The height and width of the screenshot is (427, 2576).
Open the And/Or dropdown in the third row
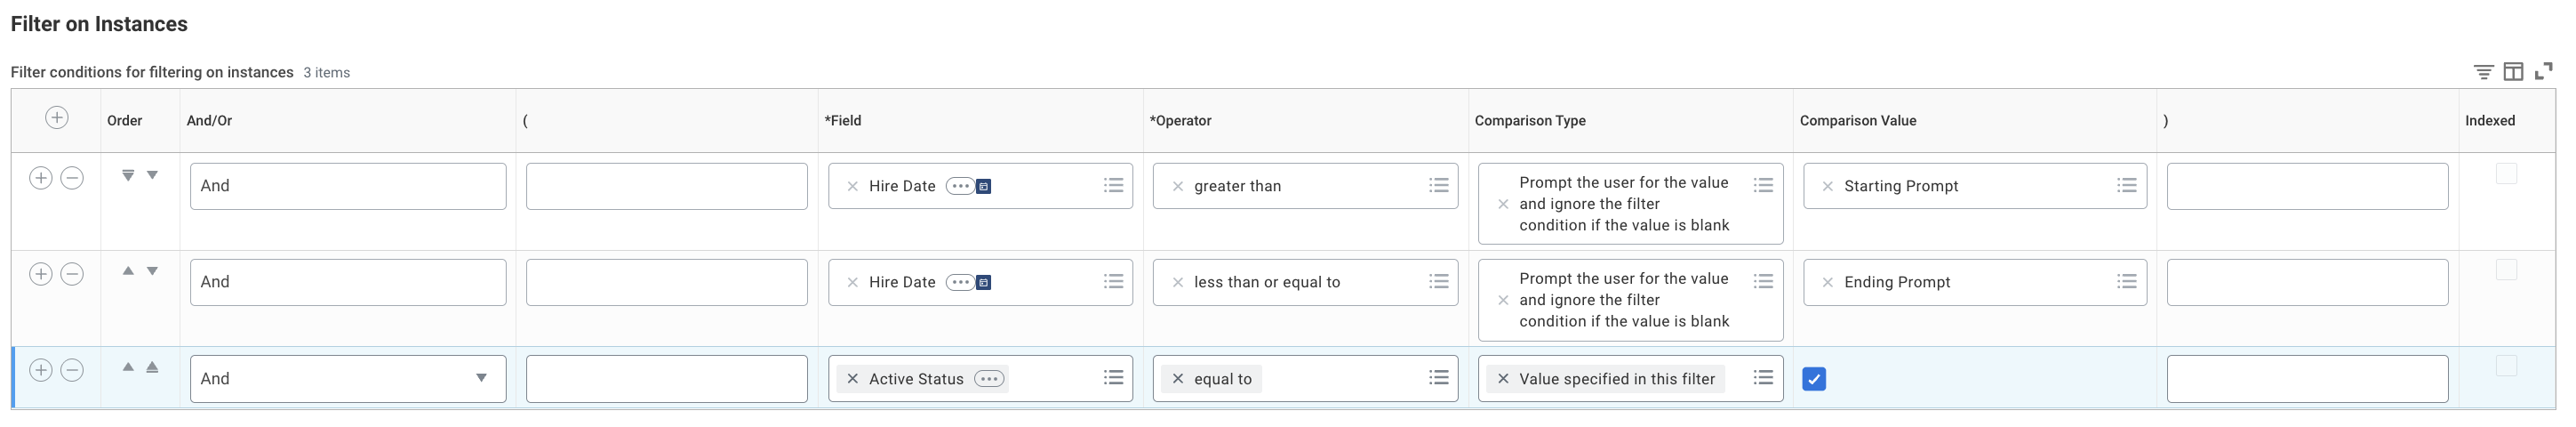click(481, 378)
